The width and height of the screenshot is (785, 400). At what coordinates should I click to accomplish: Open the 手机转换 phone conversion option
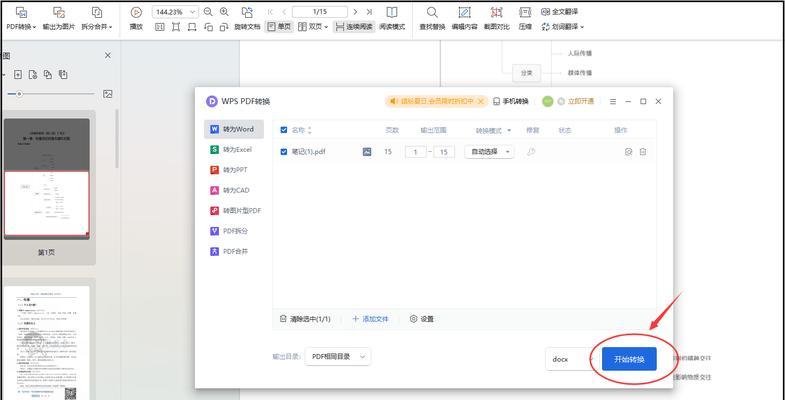(x=511, y=101)
